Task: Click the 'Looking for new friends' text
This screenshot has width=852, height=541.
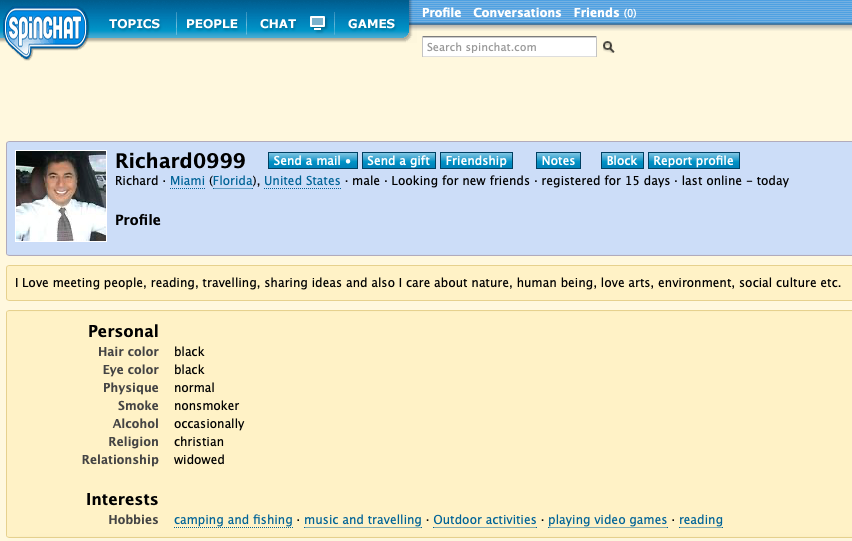Action: [x=460, y=181]
